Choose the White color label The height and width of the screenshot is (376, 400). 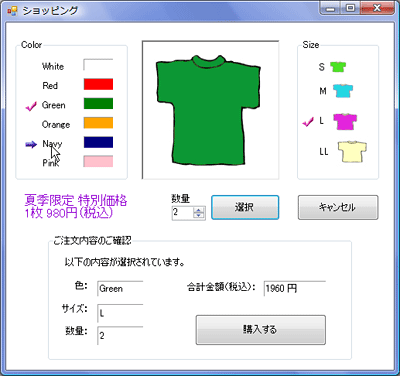[x=53, y=66]
